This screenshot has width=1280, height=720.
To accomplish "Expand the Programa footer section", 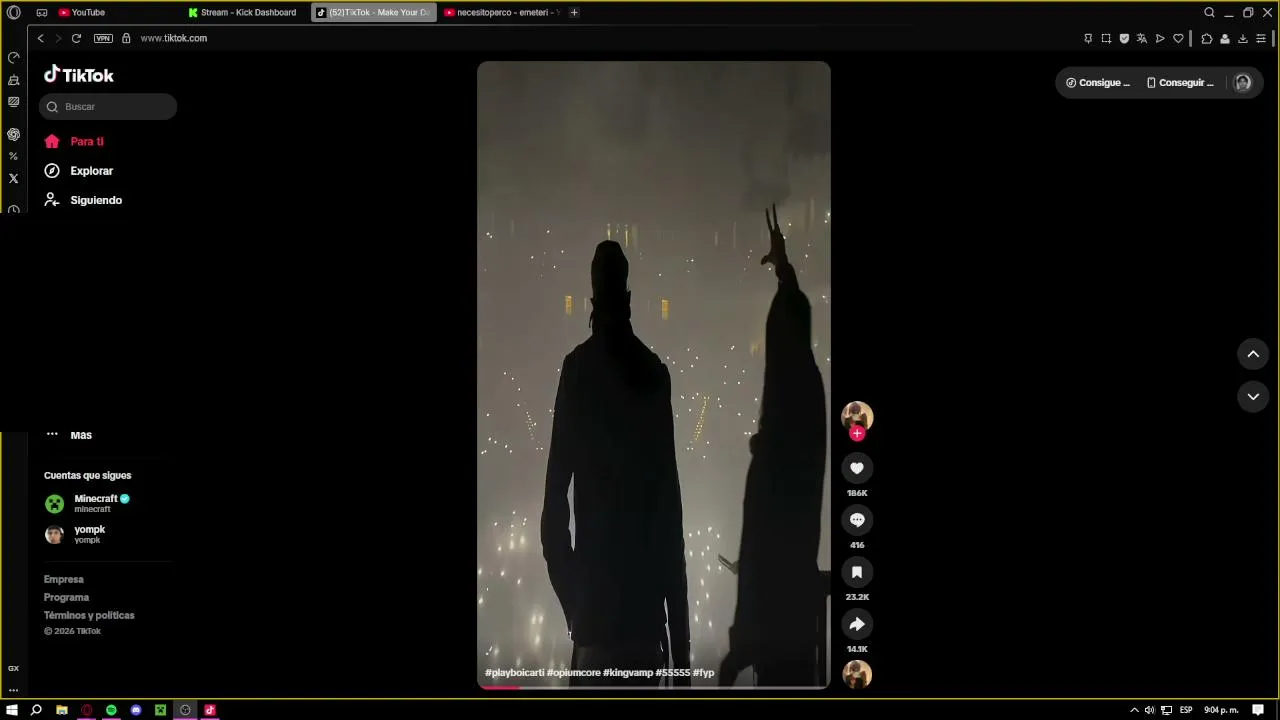I will (x=66, y=598).
